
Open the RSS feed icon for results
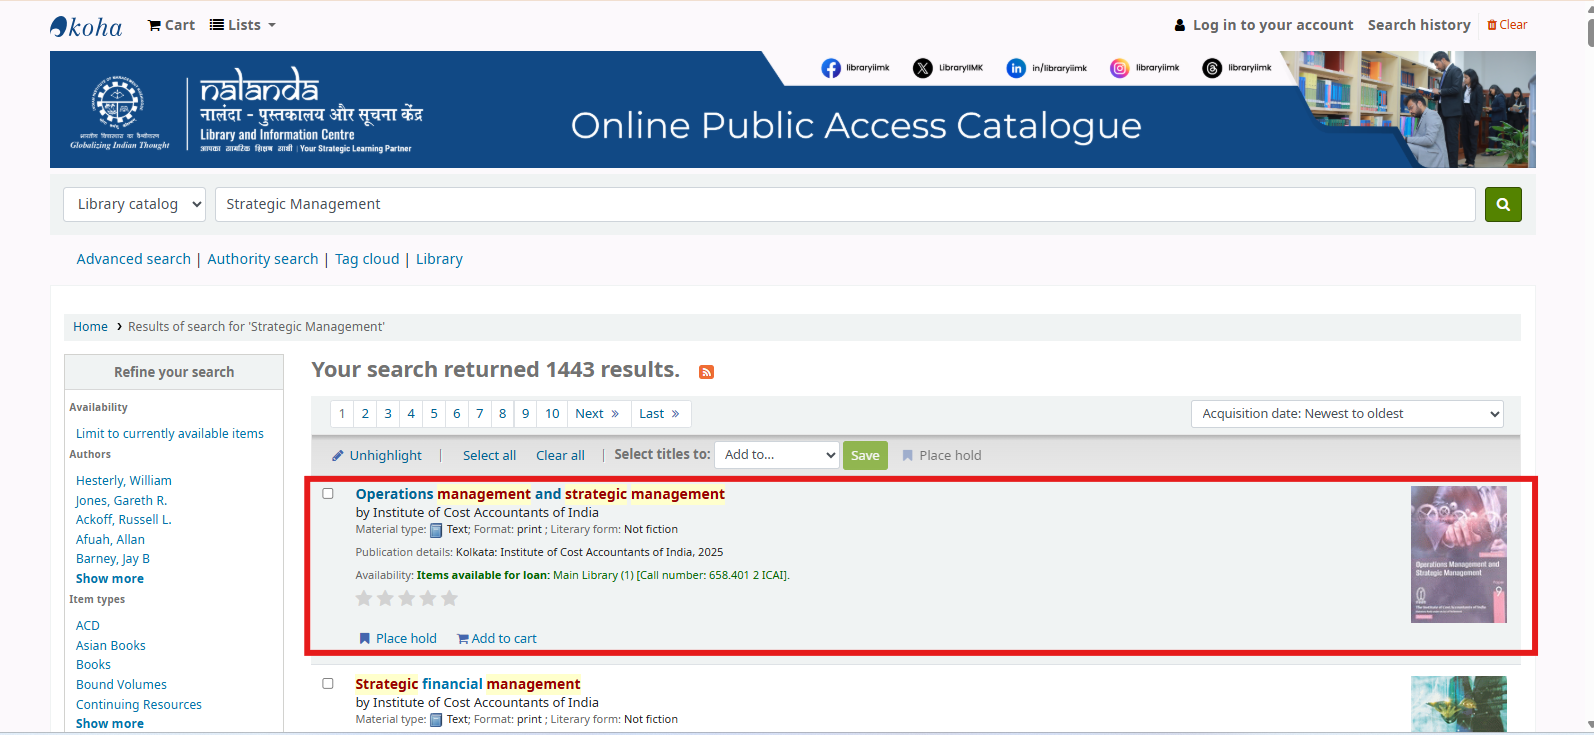pyautogui.click(x=706, y=372)
